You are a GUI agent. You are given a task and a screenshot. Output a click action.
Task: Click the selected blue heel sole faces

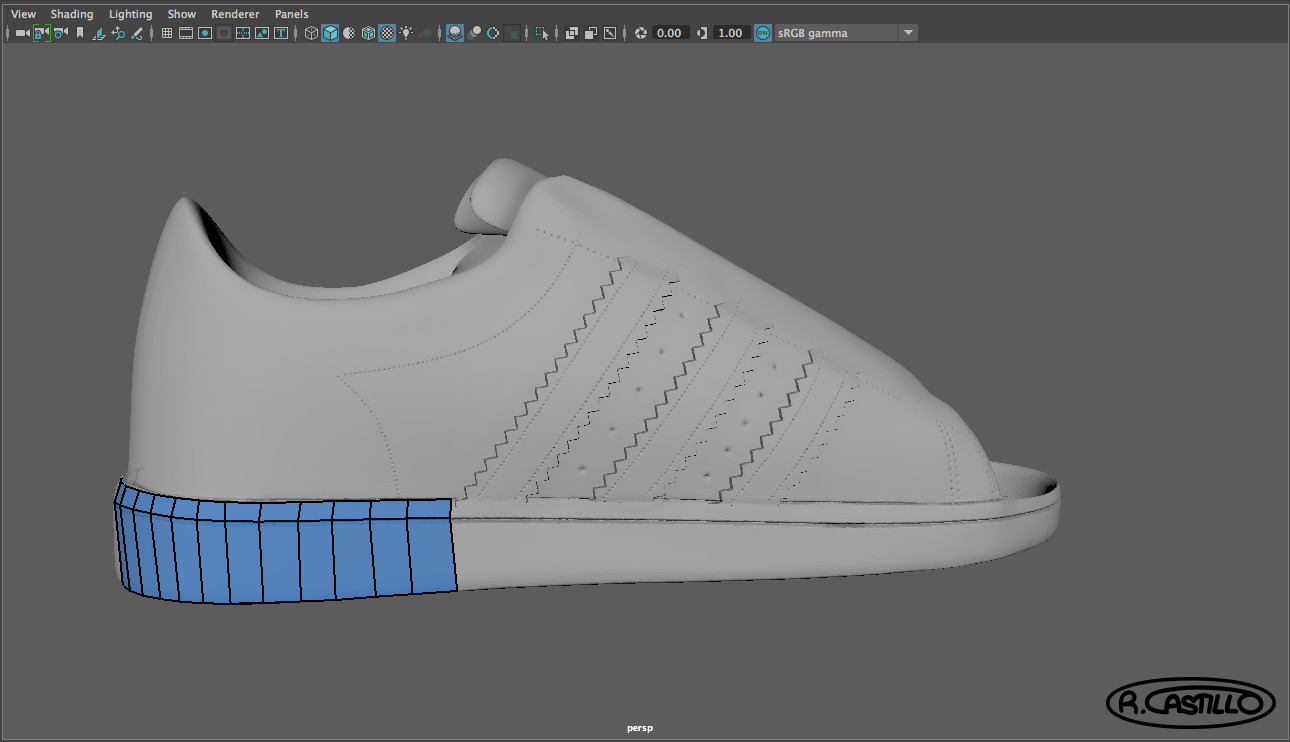(x=285, y=548)
